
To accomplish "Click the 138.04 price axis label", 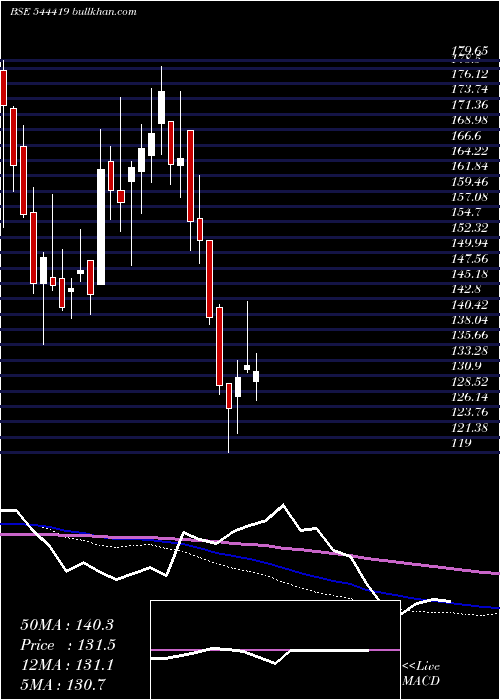I will coord(470,320).
